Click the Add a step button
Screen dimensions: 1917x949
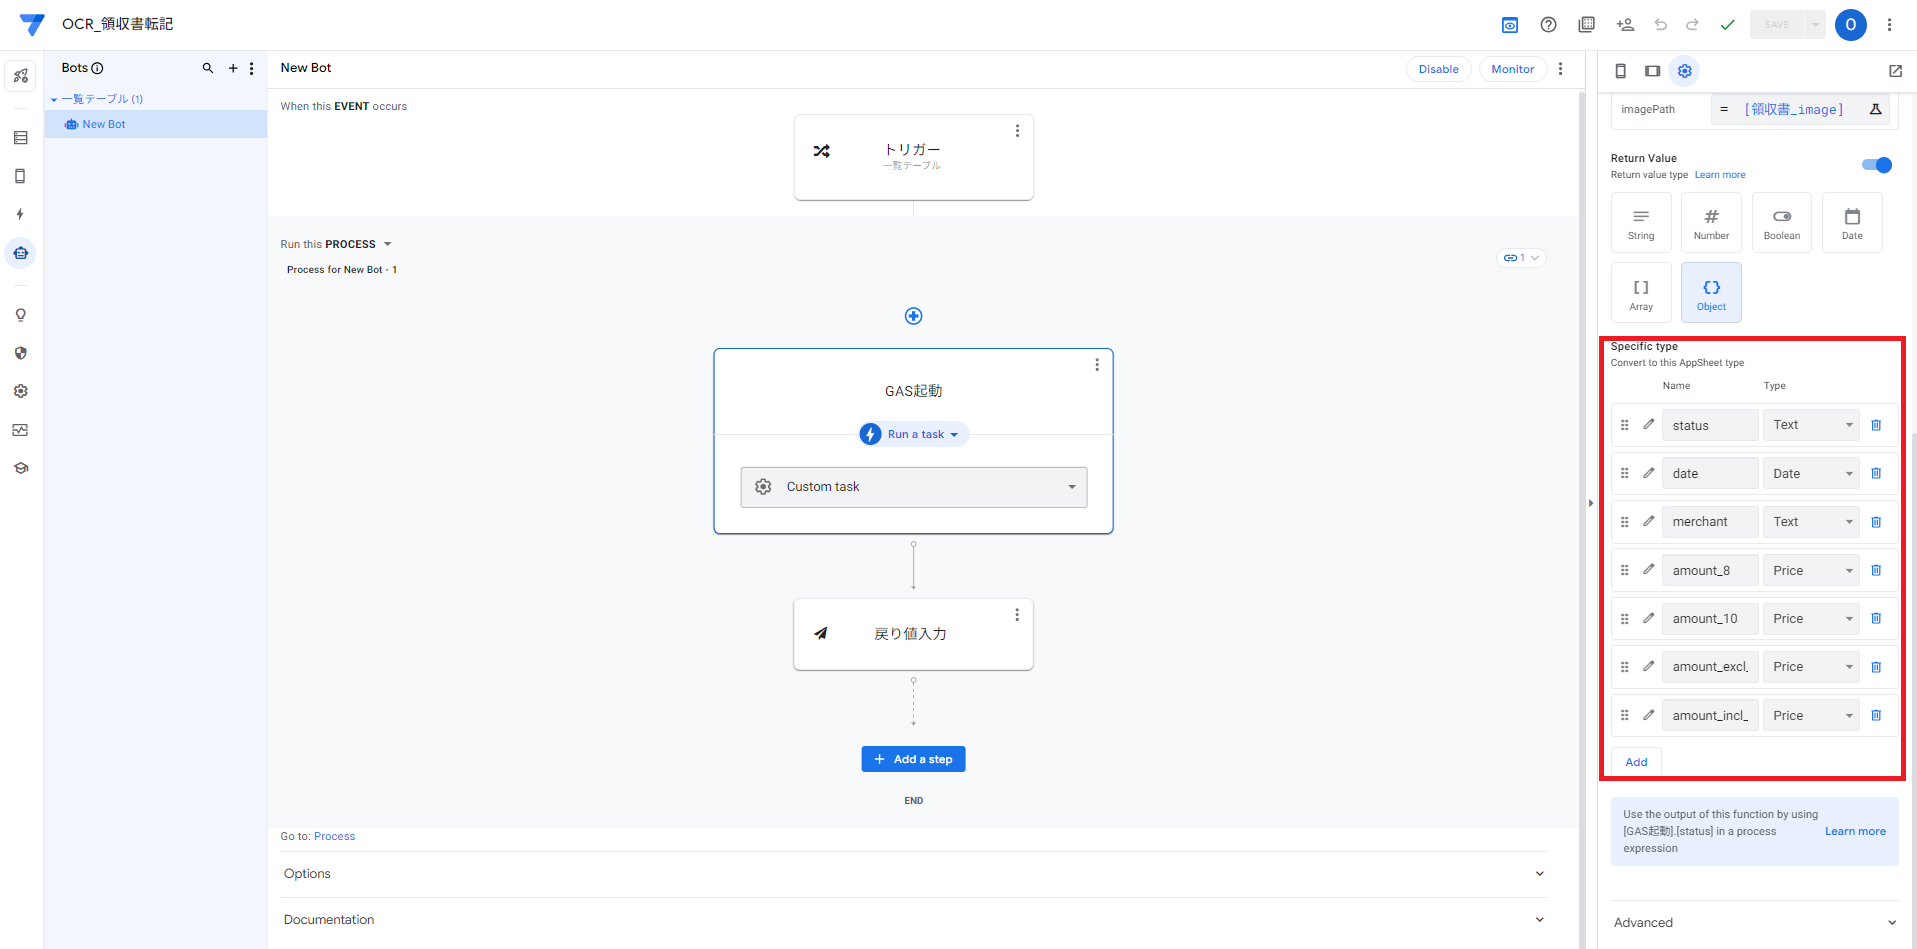coord(913,759)
